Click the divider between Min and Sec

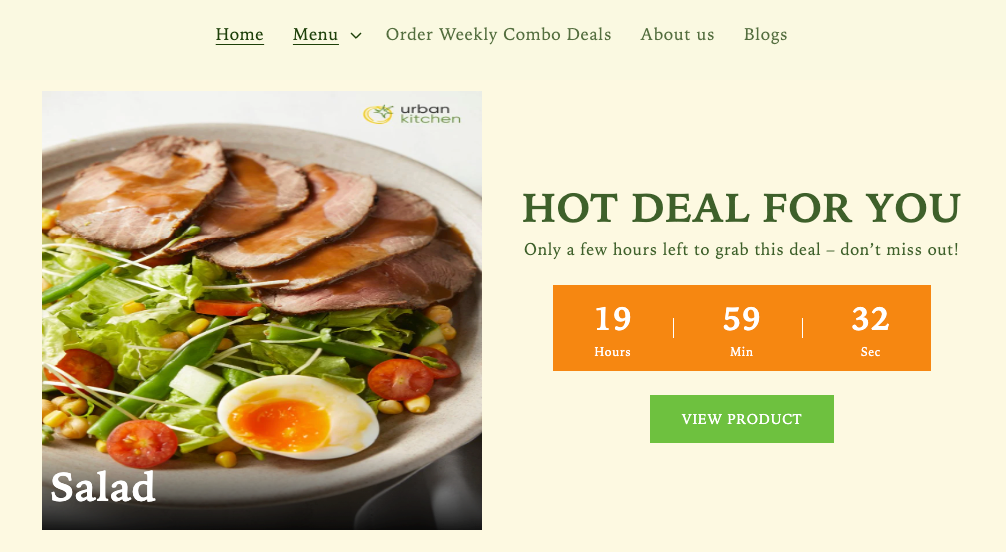click(x=803, y=328)
